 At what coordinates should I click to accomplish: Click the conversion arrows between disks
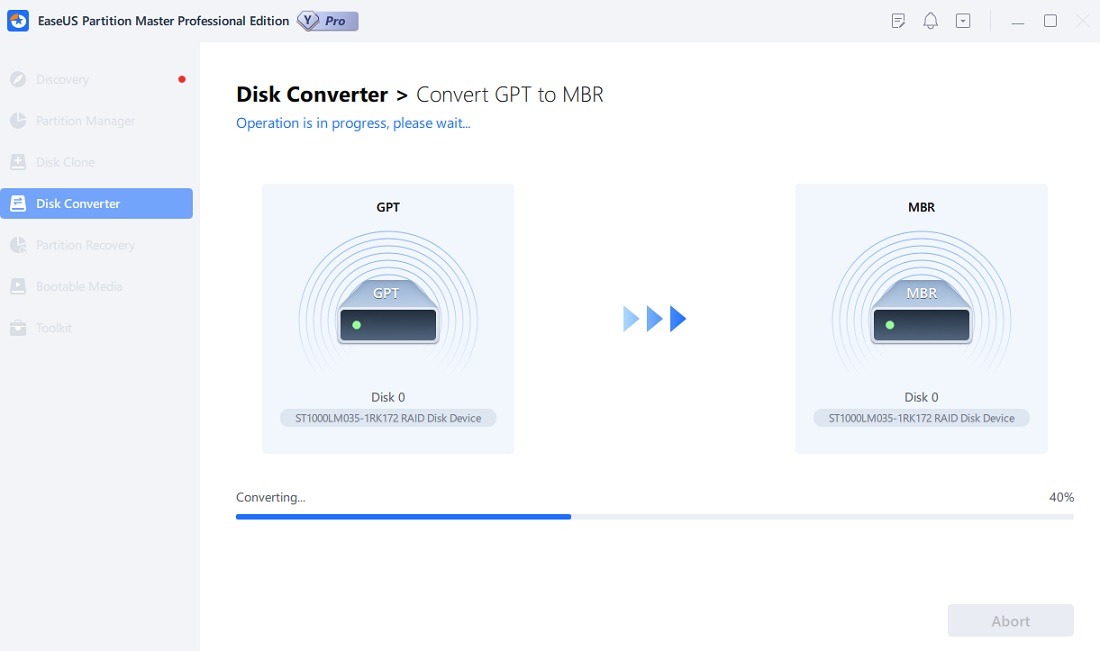pyautogui.click(x=654, y=318)
